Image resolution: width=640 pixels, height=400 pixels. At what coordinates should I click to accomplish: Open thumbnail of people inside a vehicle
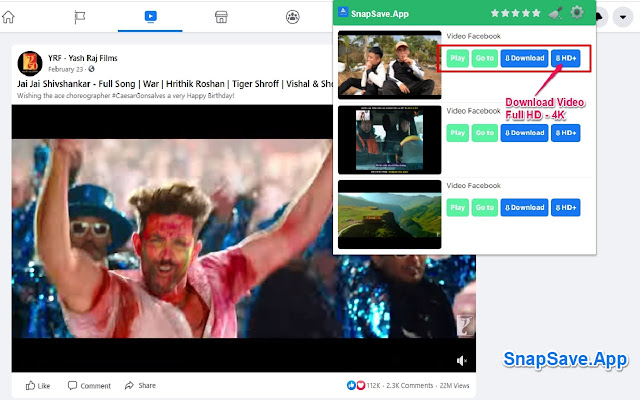tap(390, 140)
